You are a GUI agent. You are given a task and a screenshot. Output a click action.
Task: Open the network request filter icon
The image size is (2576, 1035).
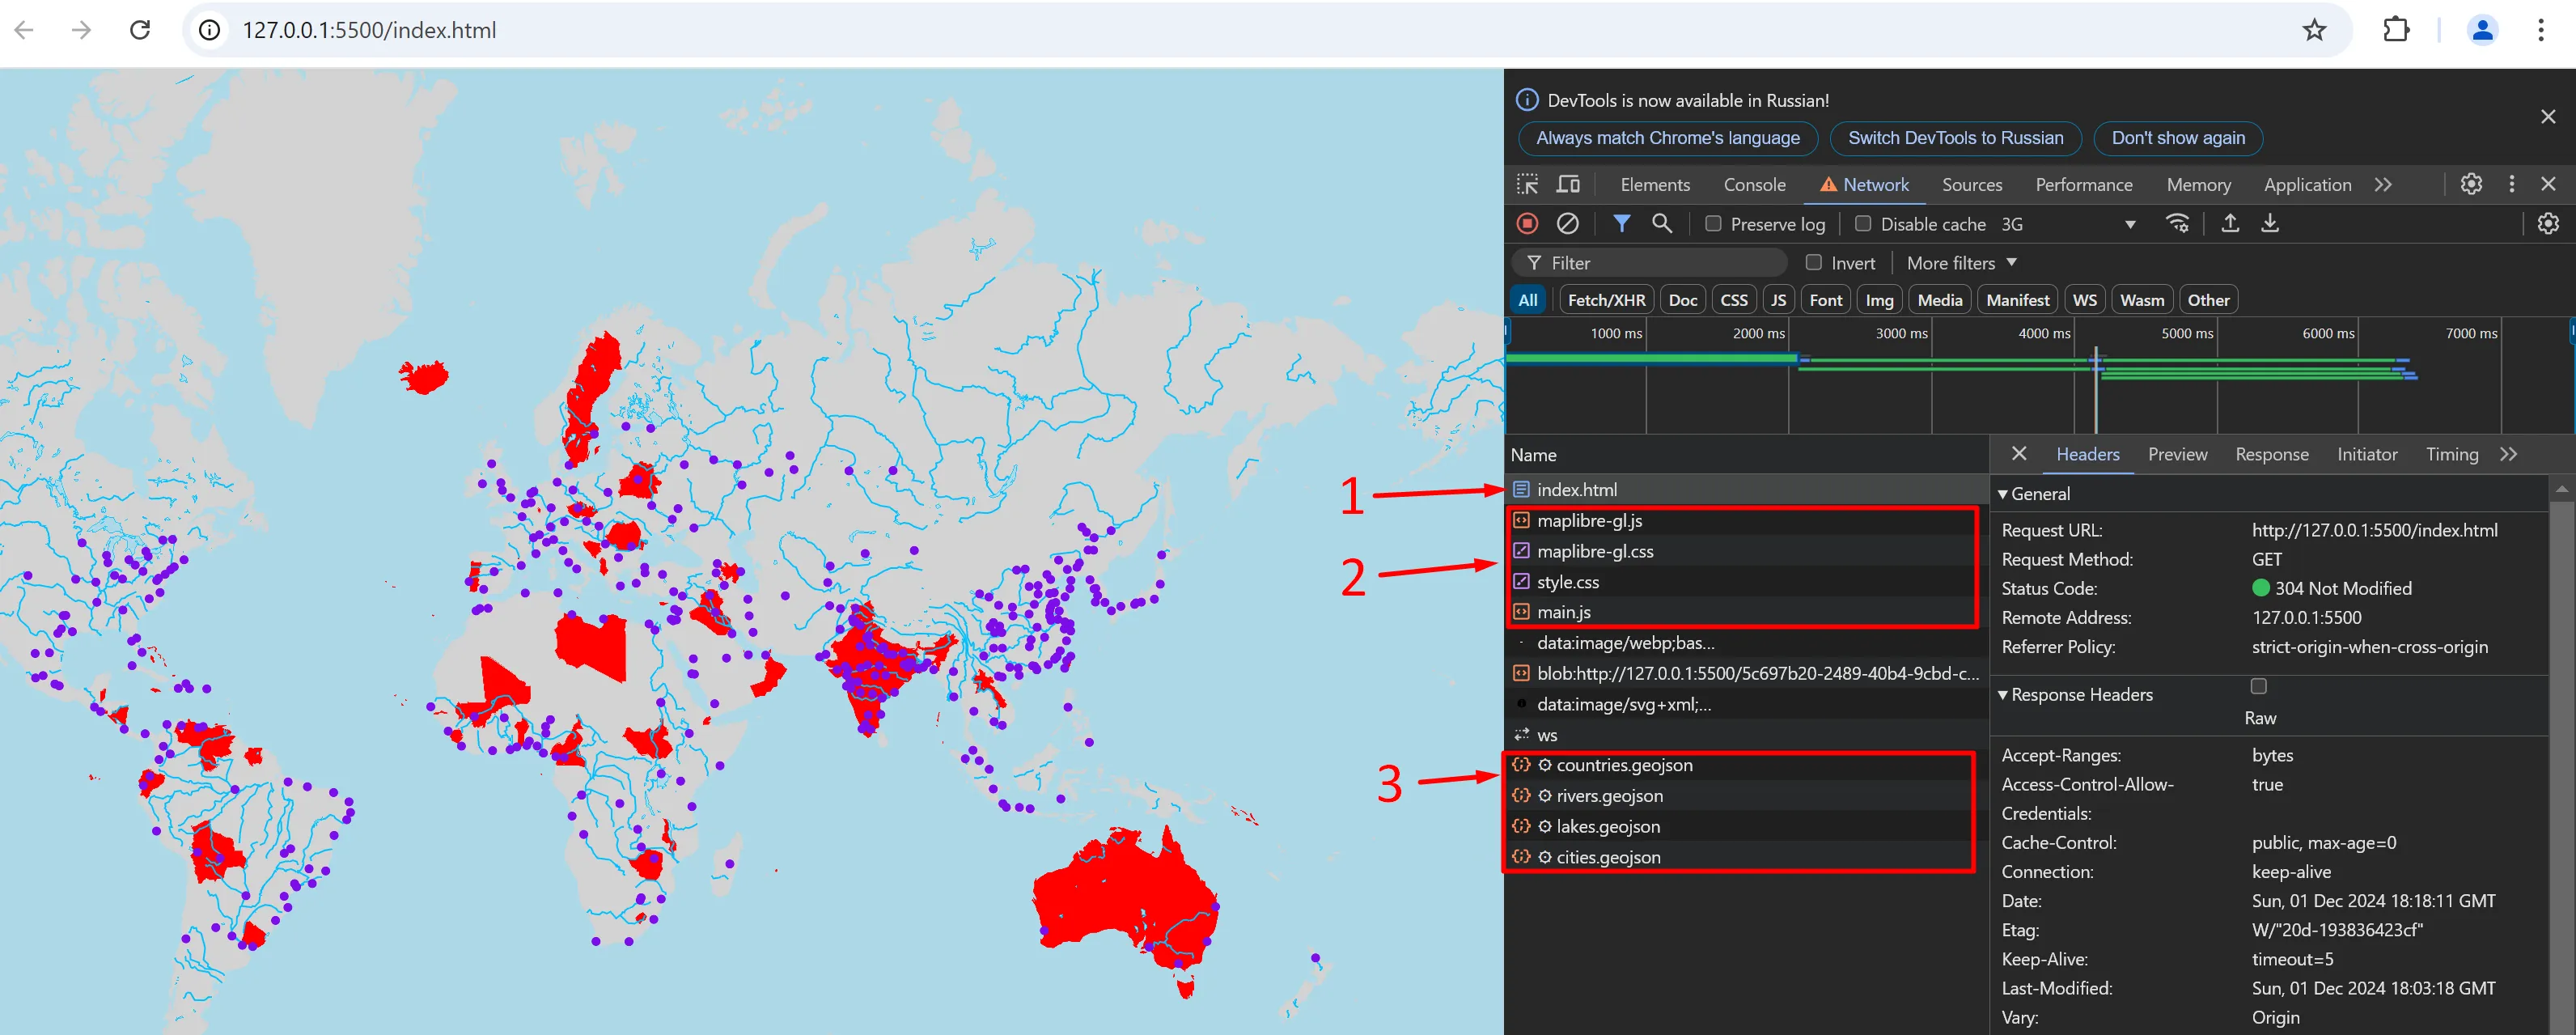click(1621, 223)
